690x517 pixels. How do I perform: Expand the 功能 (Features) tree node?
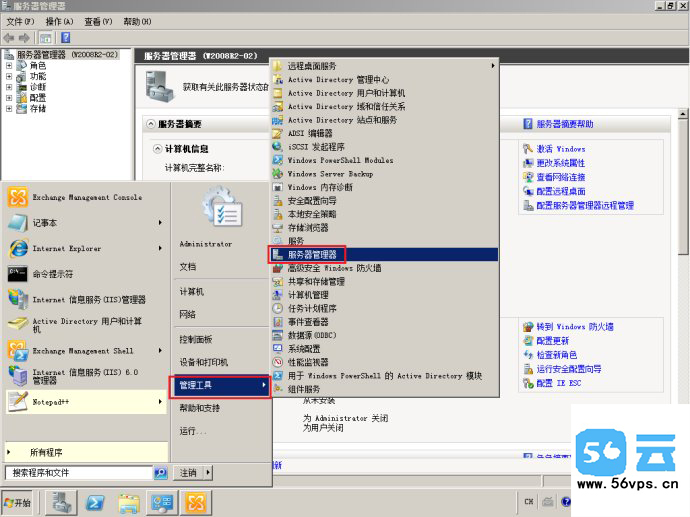click(9, 76)
